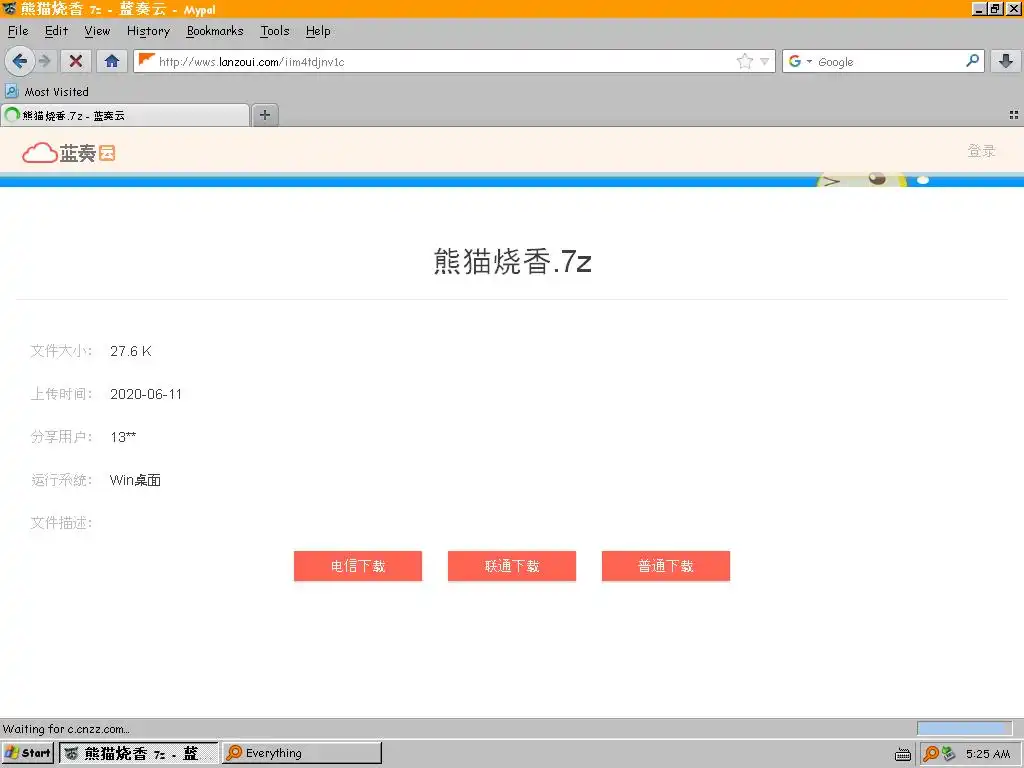The image size is (1024, 768).
Task: Click the status text Waiting for c.cnzz.com
Action: click(66, 729)
